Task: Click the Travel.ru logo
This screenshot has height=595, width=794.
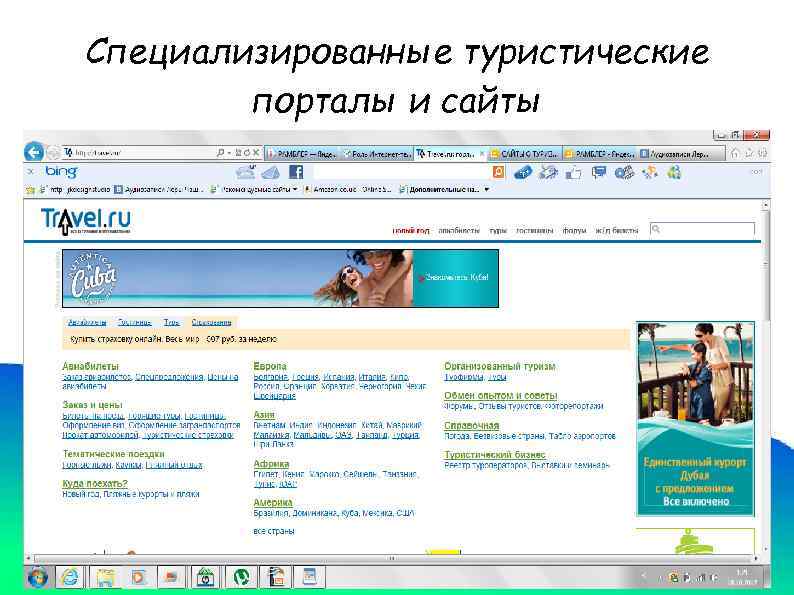Action: (86, 221)
